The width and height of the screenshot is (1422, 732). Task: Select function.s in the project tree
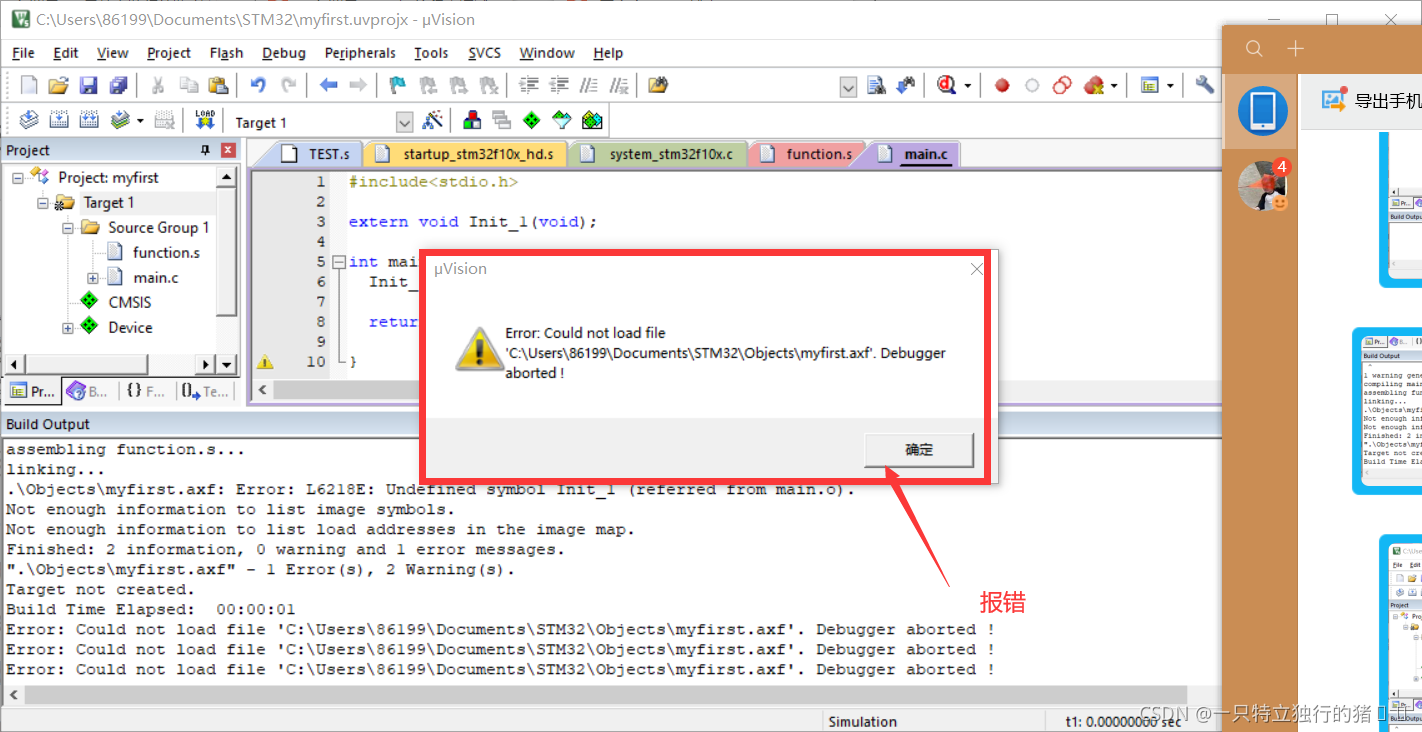pyautogui.click(x=166, y=252)
